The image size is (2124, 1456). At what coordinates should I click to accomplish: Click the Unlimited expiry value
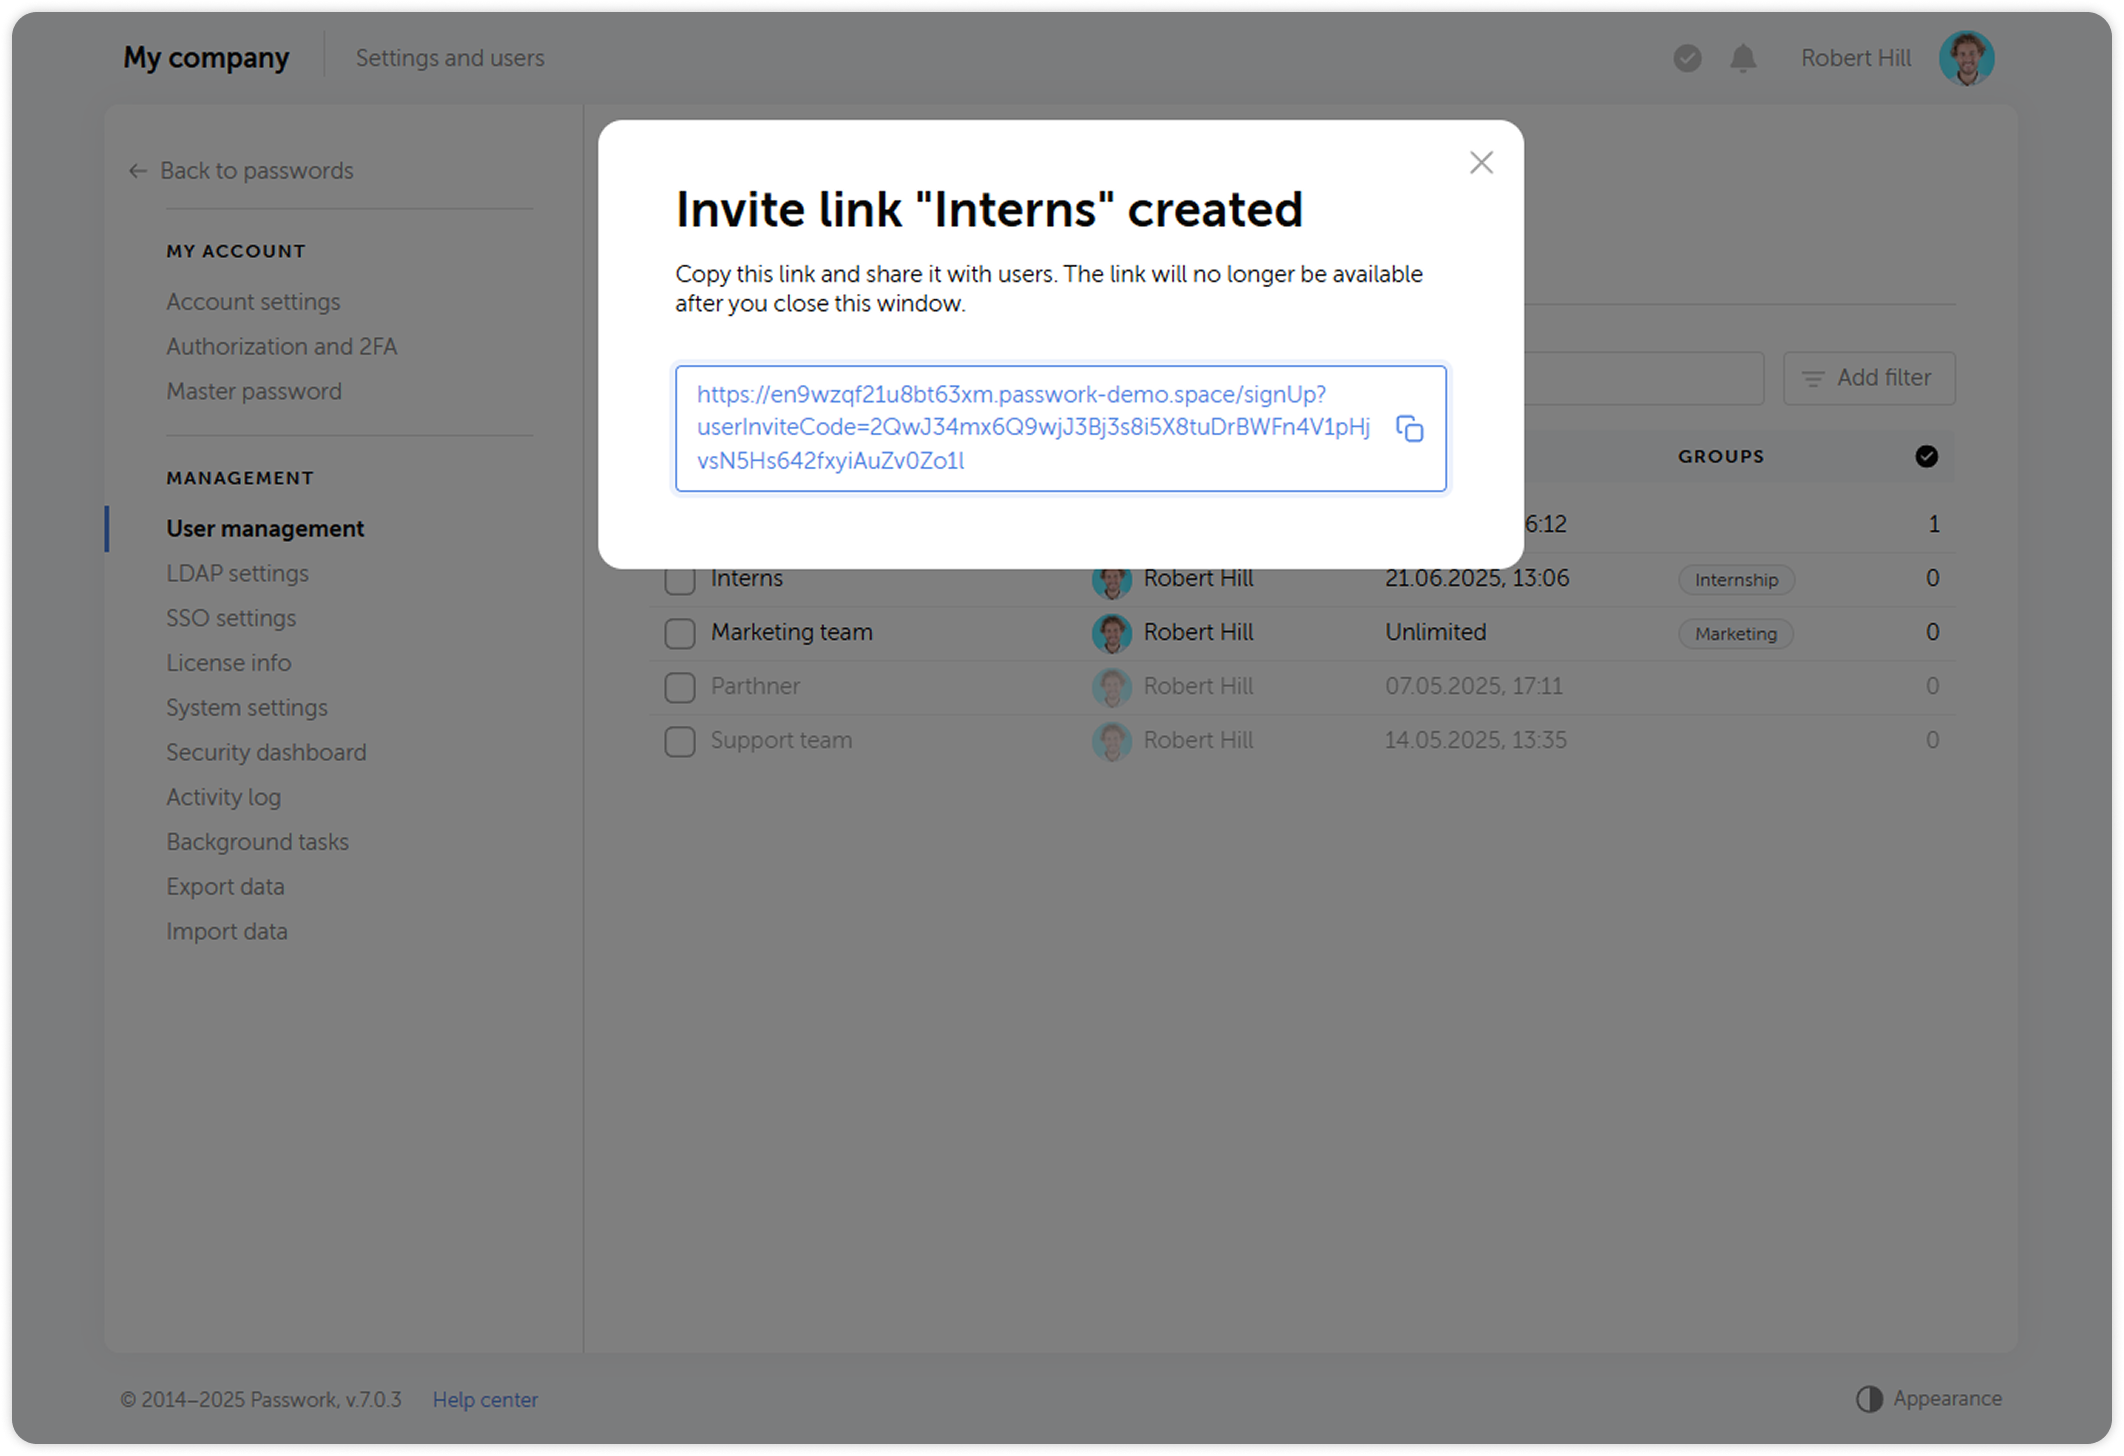(x=1436, y=632)
